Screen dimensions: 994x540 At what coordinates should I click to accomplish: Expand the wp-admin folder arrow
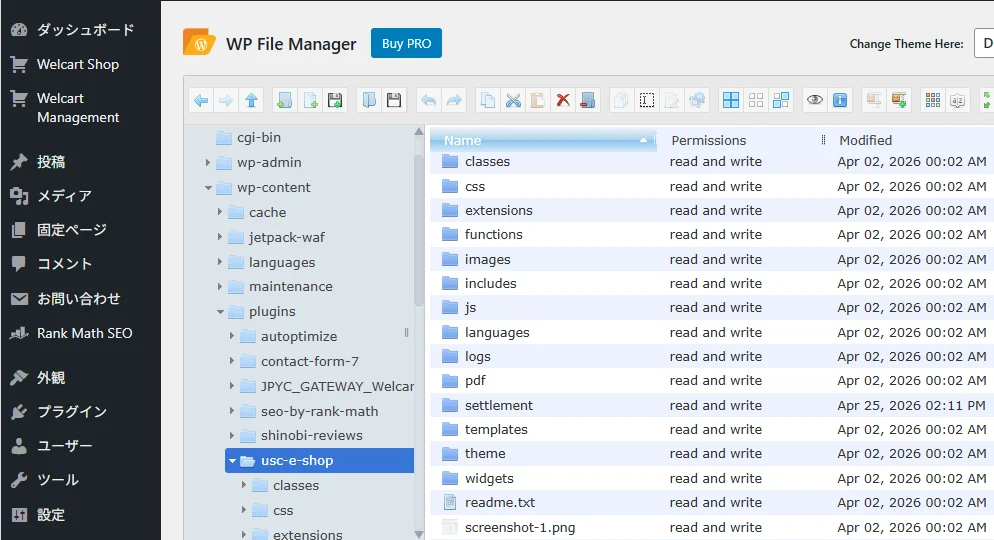coord(208,163)
